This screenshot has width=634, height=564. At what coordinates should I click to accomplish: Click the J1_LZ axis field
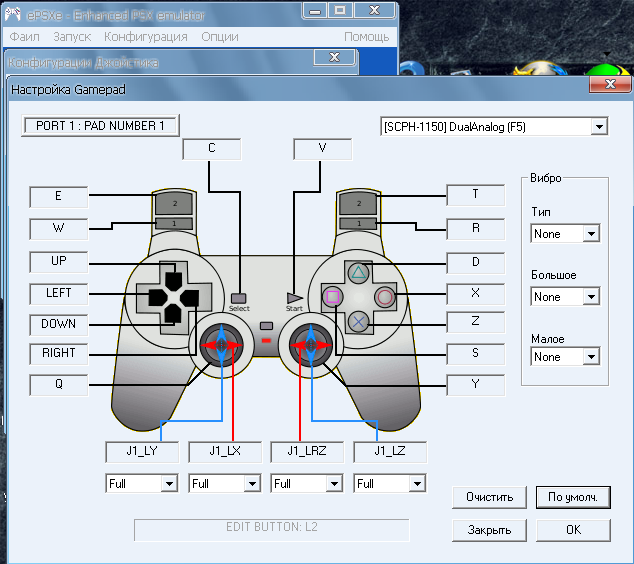[390, 452]
